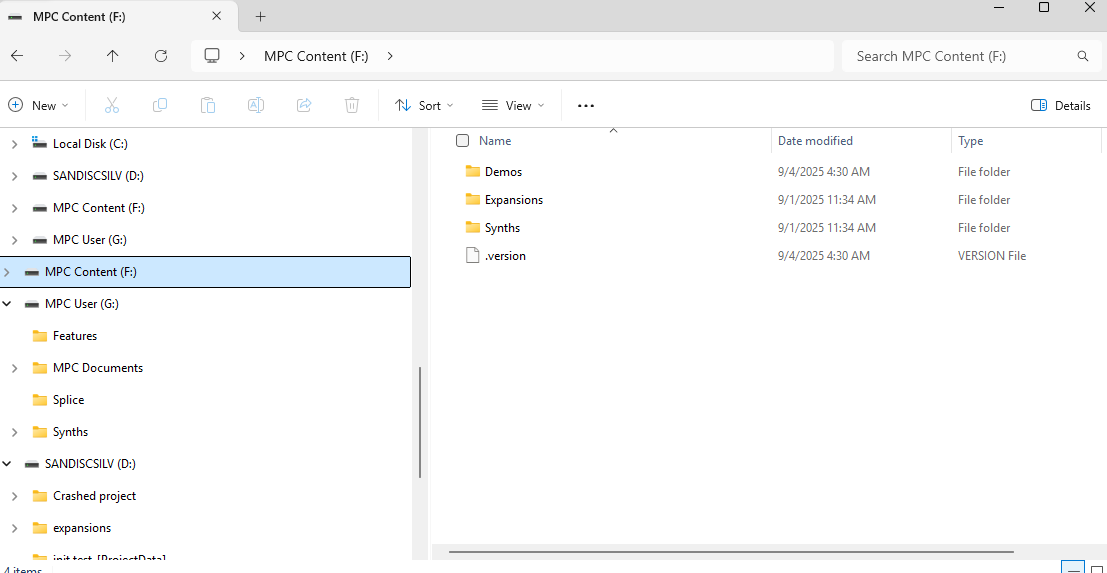
Task: Expand the nested MPC Content (F:) node
Action: [15, 208]
